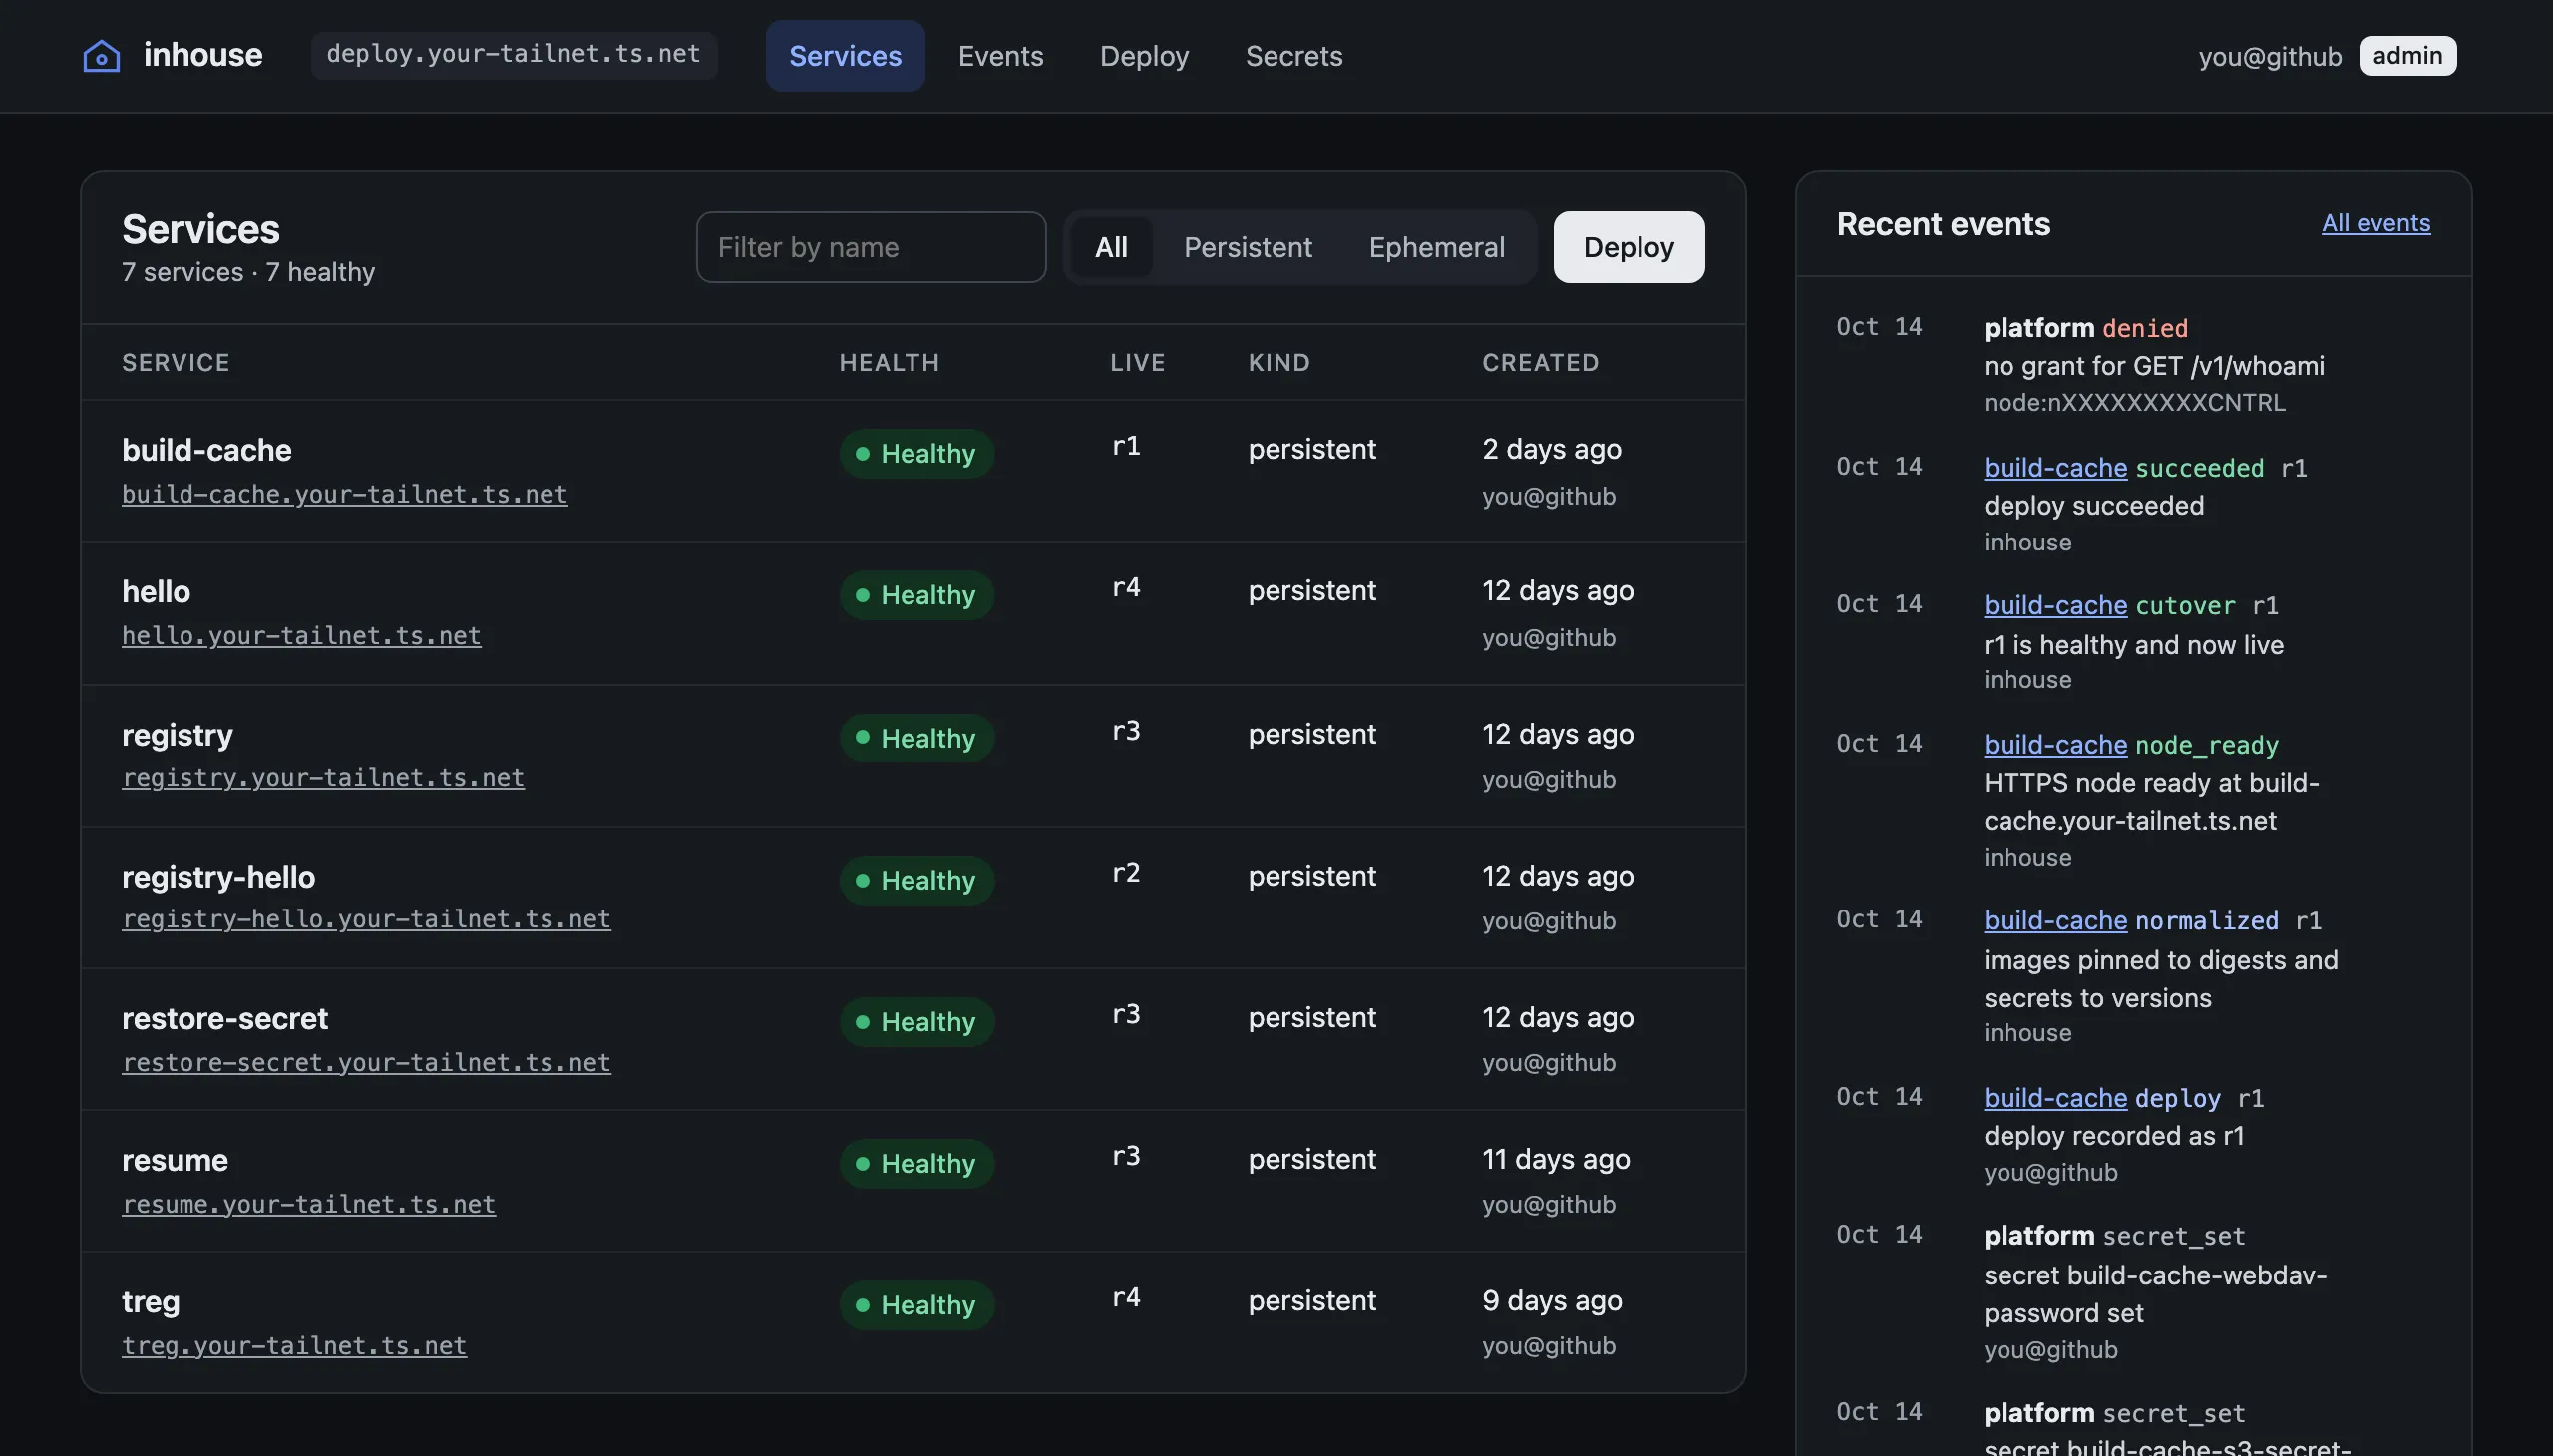Click the inhouse house logo icon
2553x1456 pixels.
(x=101, y=56)
